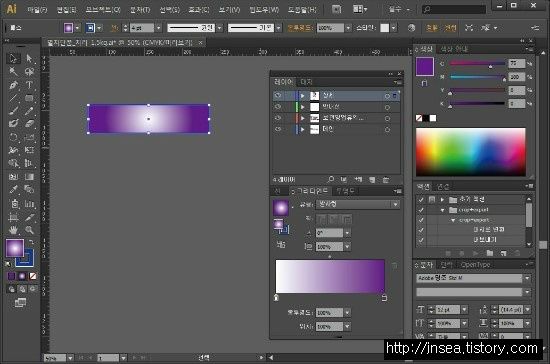Select the Magic Wand tool

13,72
